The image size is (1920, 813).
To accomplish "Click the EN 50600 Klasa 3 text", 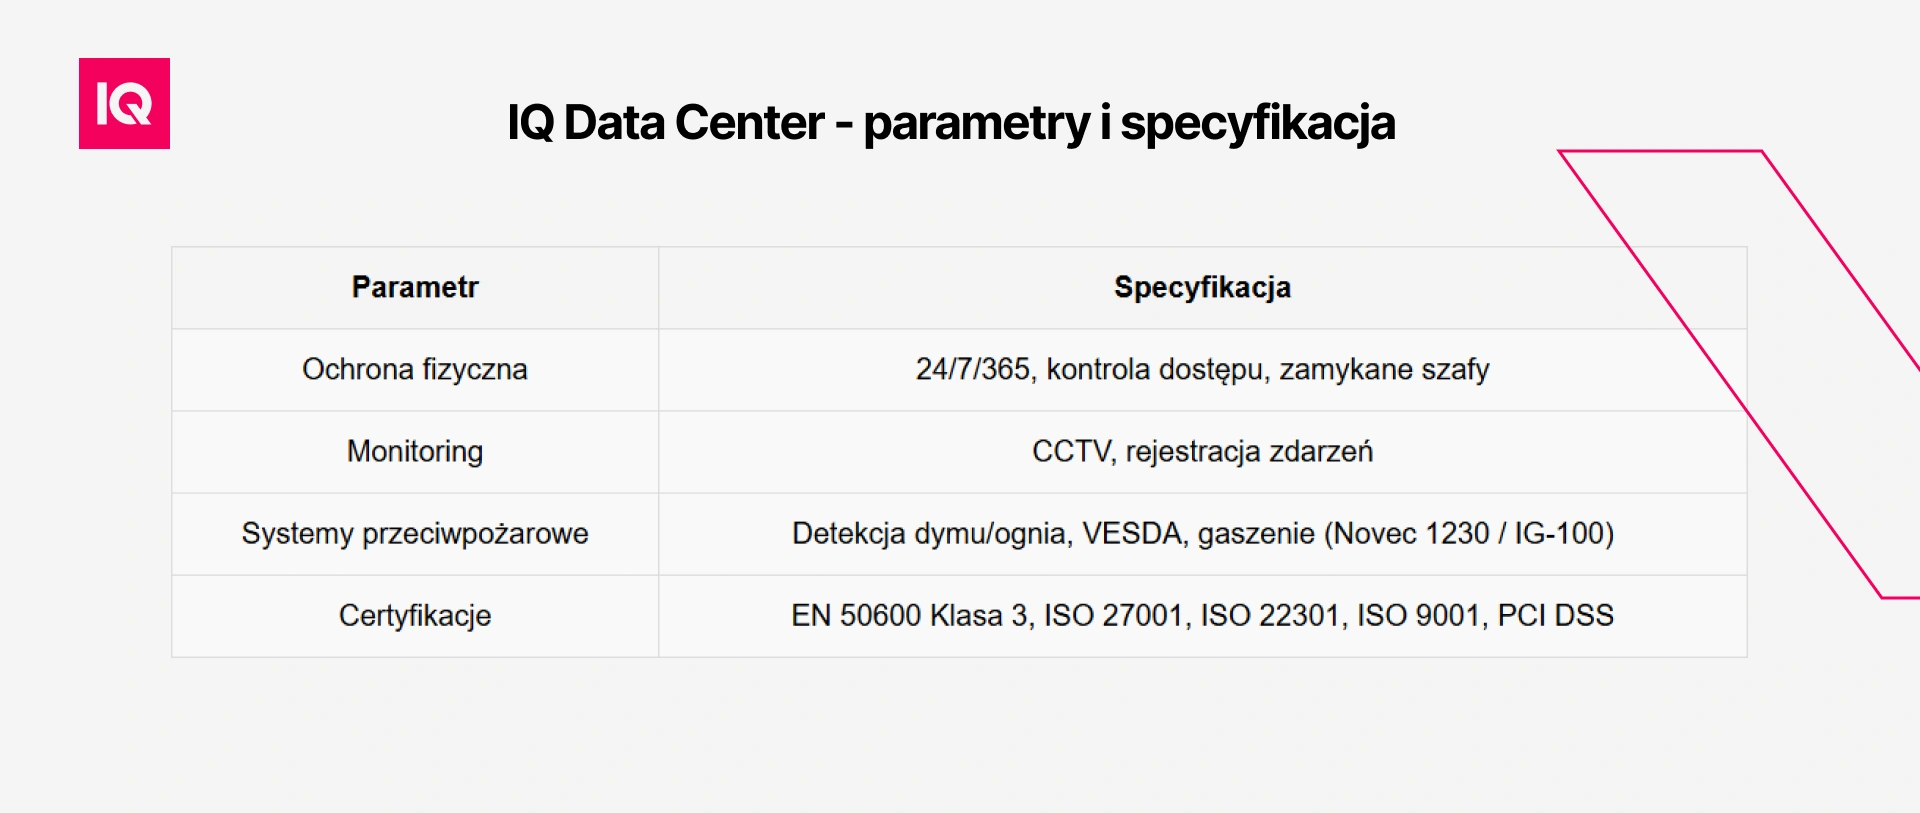I will pos(909,616).
